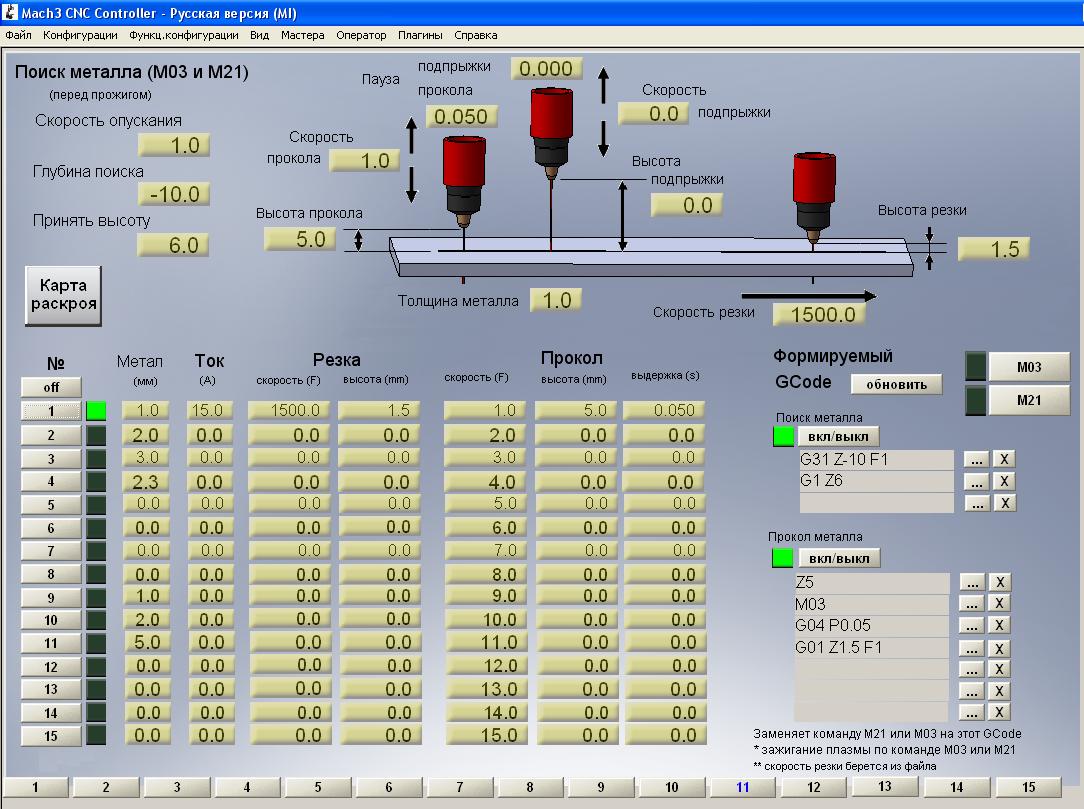
Task: Click the Скорость резки value field 1500.0
Action: pos(818,315)
